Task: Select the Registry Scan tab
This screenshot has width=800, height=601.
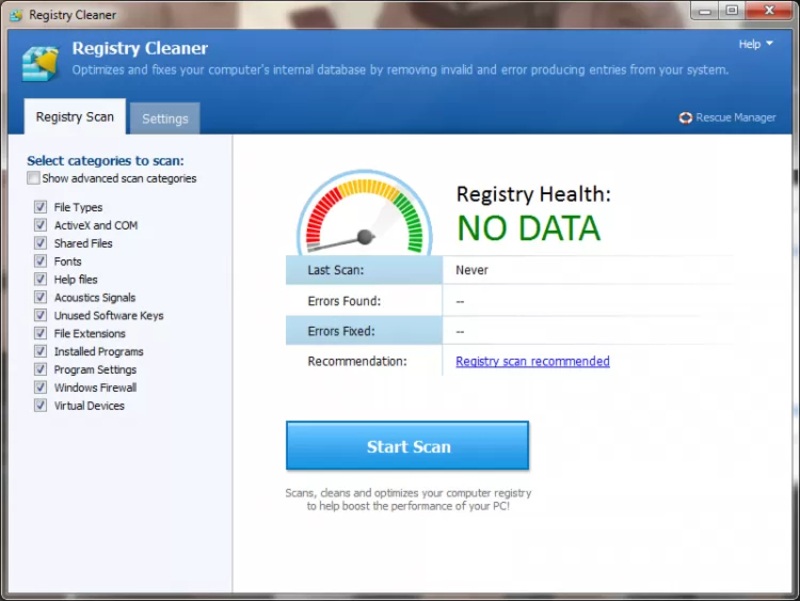Action: [75, 117]
